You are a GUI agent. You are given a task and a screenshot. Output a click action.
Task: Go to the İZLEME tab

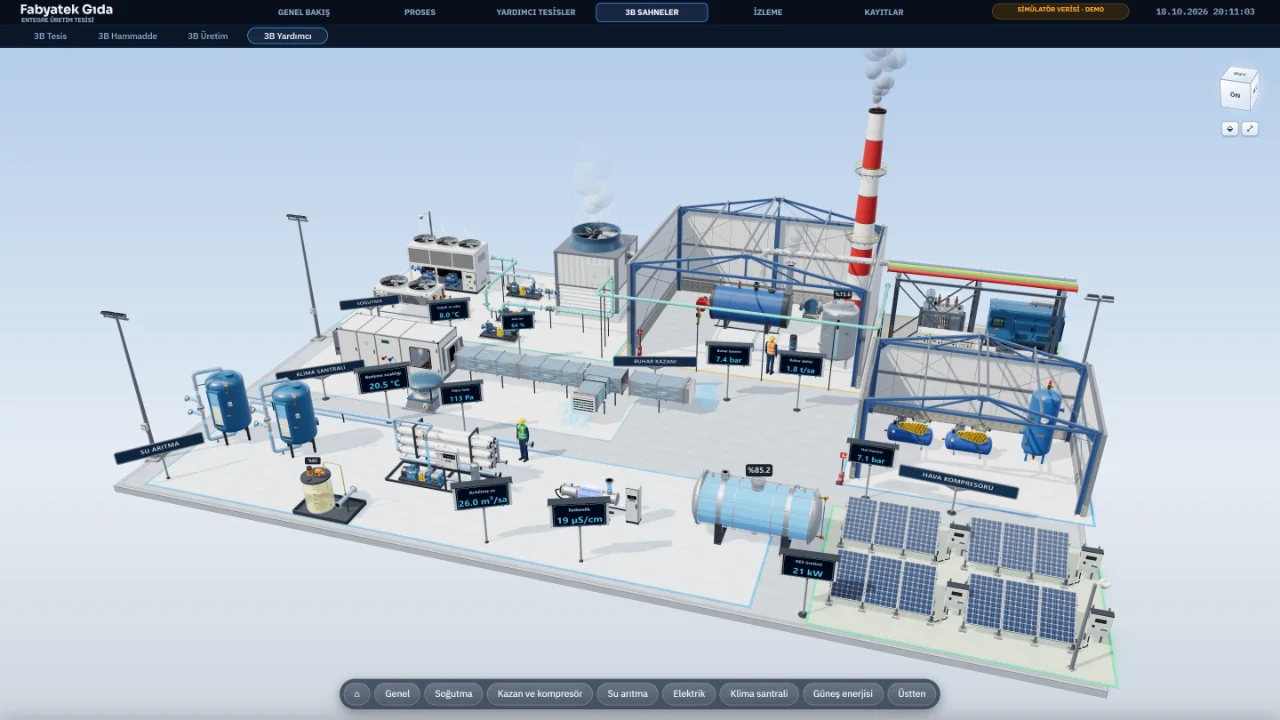[768, 12]
